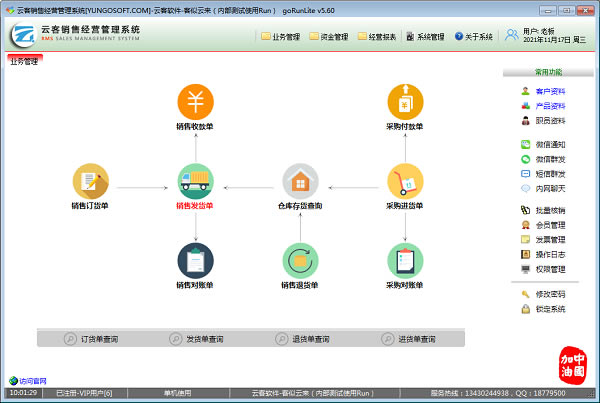The image size is (600, 403).
Task: Click the red 加油中国 stamp
Action: click(573, 365)
